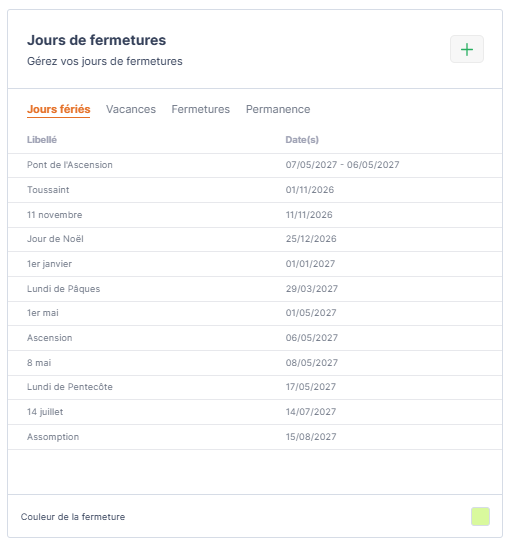Select the 1er janvier row

pyautogui.click(x=255, y=264)
